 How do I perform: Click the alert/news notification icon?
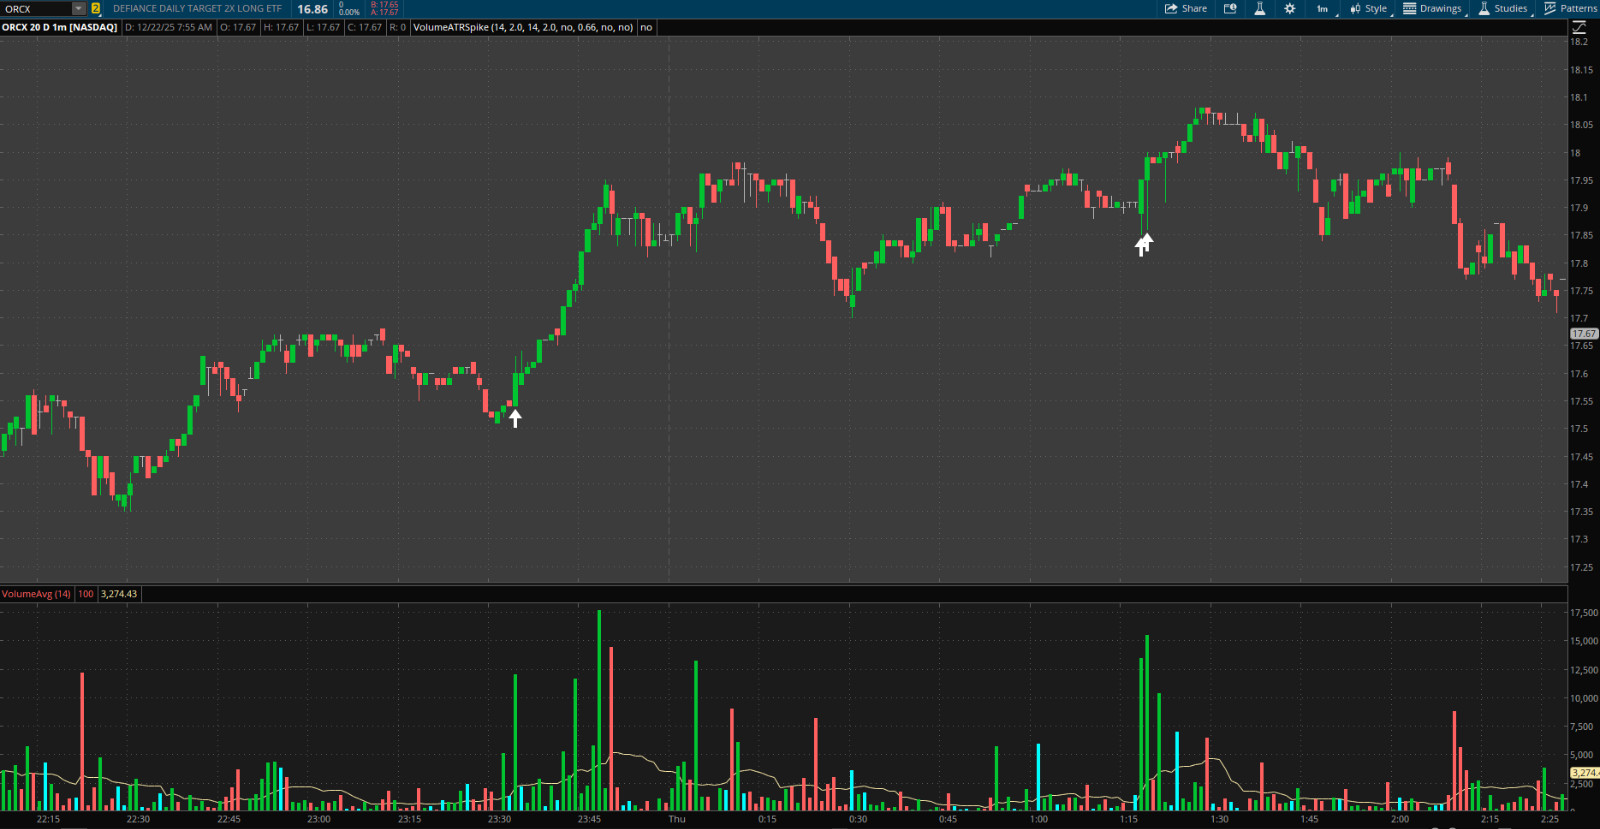point(1230,8)
